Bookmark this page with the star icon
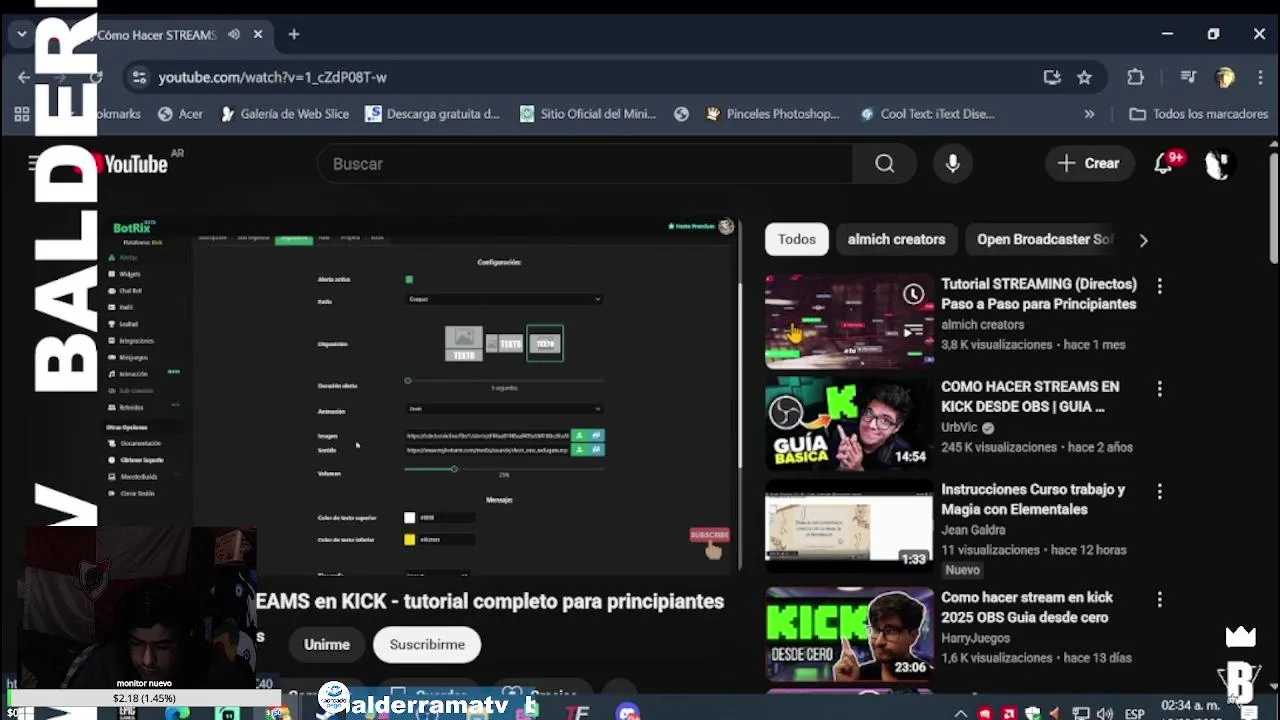The width and height of the screenshot is (1280, 720). click(1084, 77)
